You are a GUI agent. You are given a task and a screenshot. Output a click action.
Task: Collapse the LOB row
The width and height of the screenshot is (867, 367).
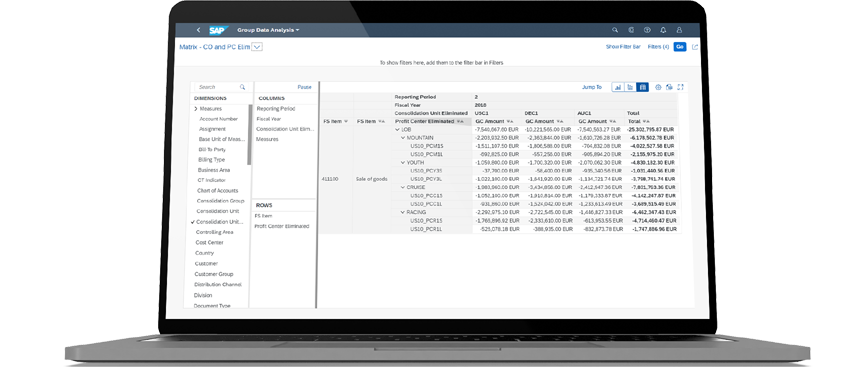398,129
